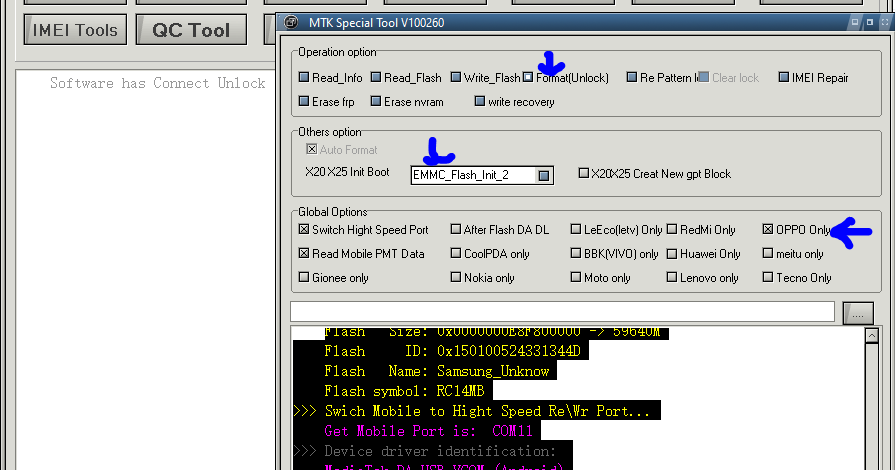Enable After Flash DA DL
Image resolution: width=895 pixels, height=470 pixels.
pos(455,229)
